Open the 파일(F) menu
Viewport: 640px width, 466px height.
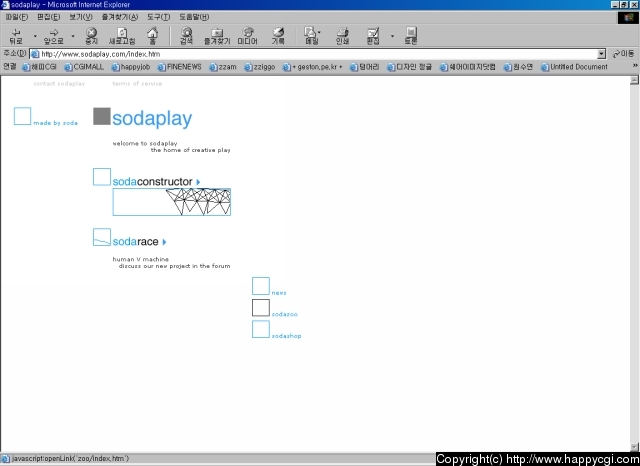click(x=17, y=17)
